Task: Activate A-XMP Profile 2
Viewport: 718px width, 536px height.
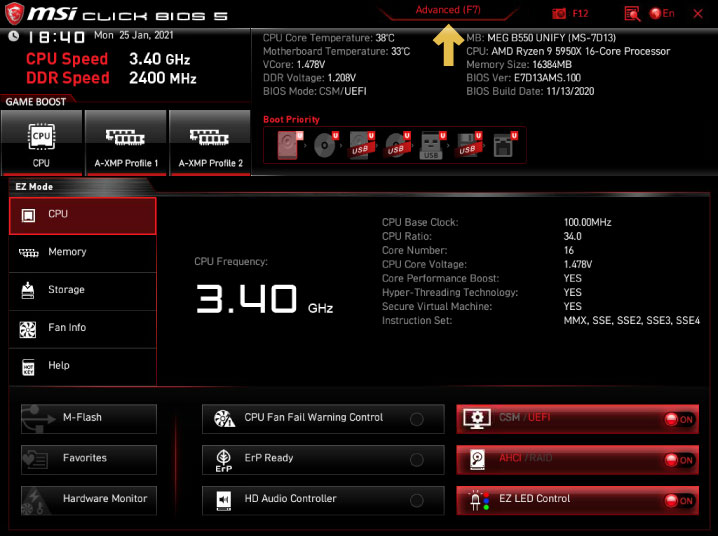Action: pyautogui.click(x=210, y=142)
